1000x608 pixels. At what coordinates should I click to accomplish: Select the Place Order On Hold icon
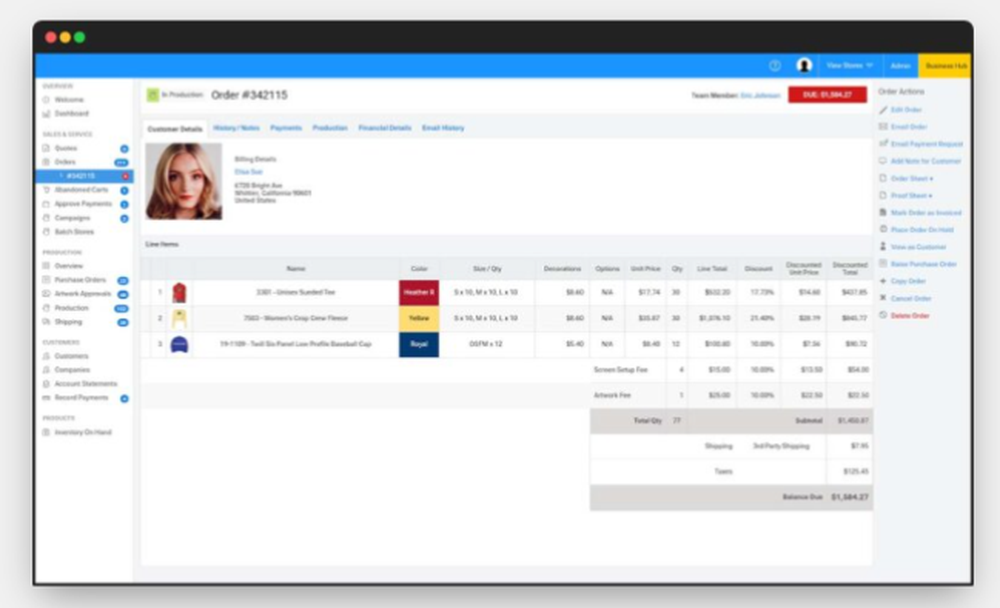(883, 229)
